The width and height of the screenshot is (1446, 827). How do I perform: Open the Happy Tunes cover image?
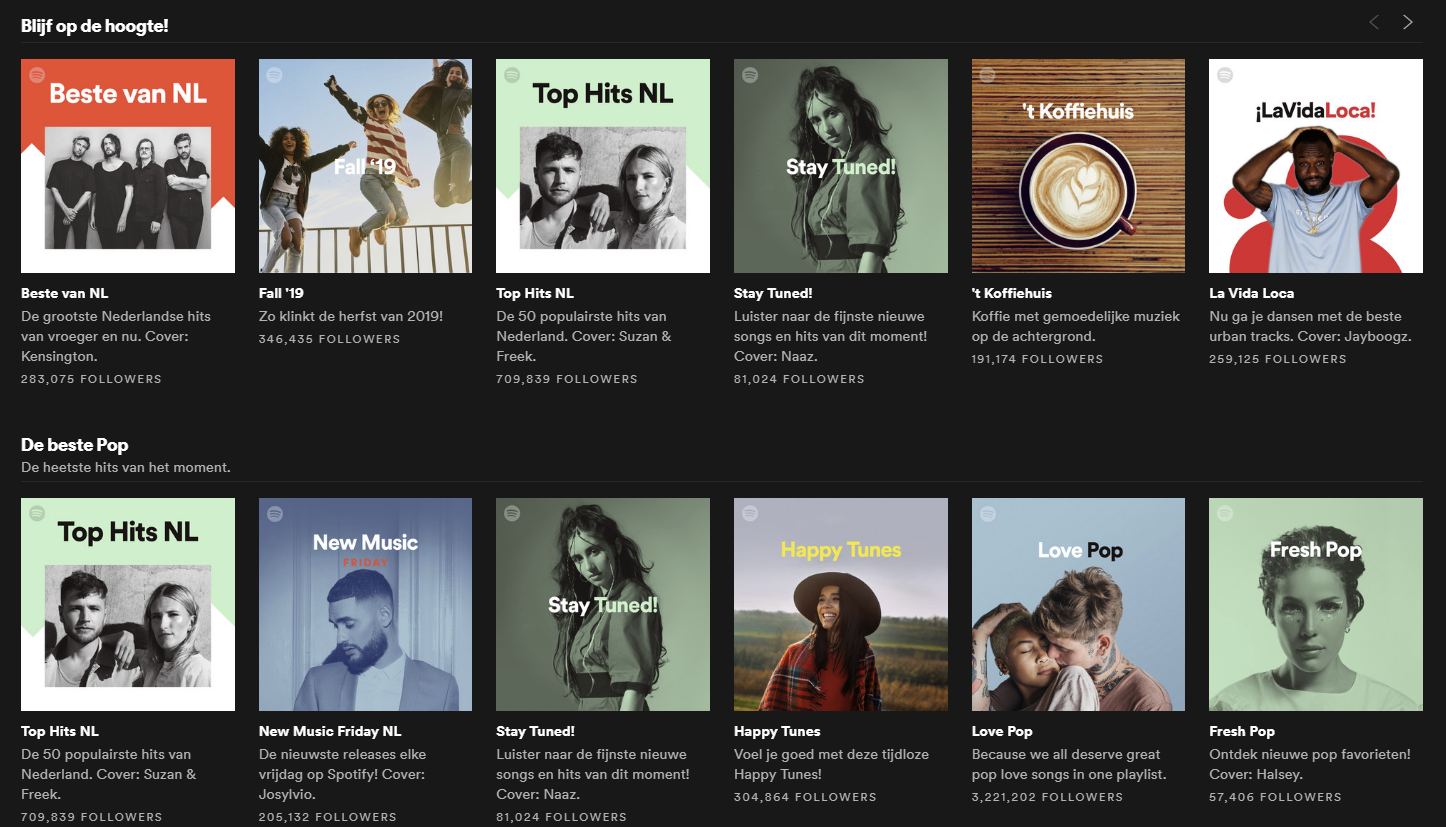coord(840,604)
